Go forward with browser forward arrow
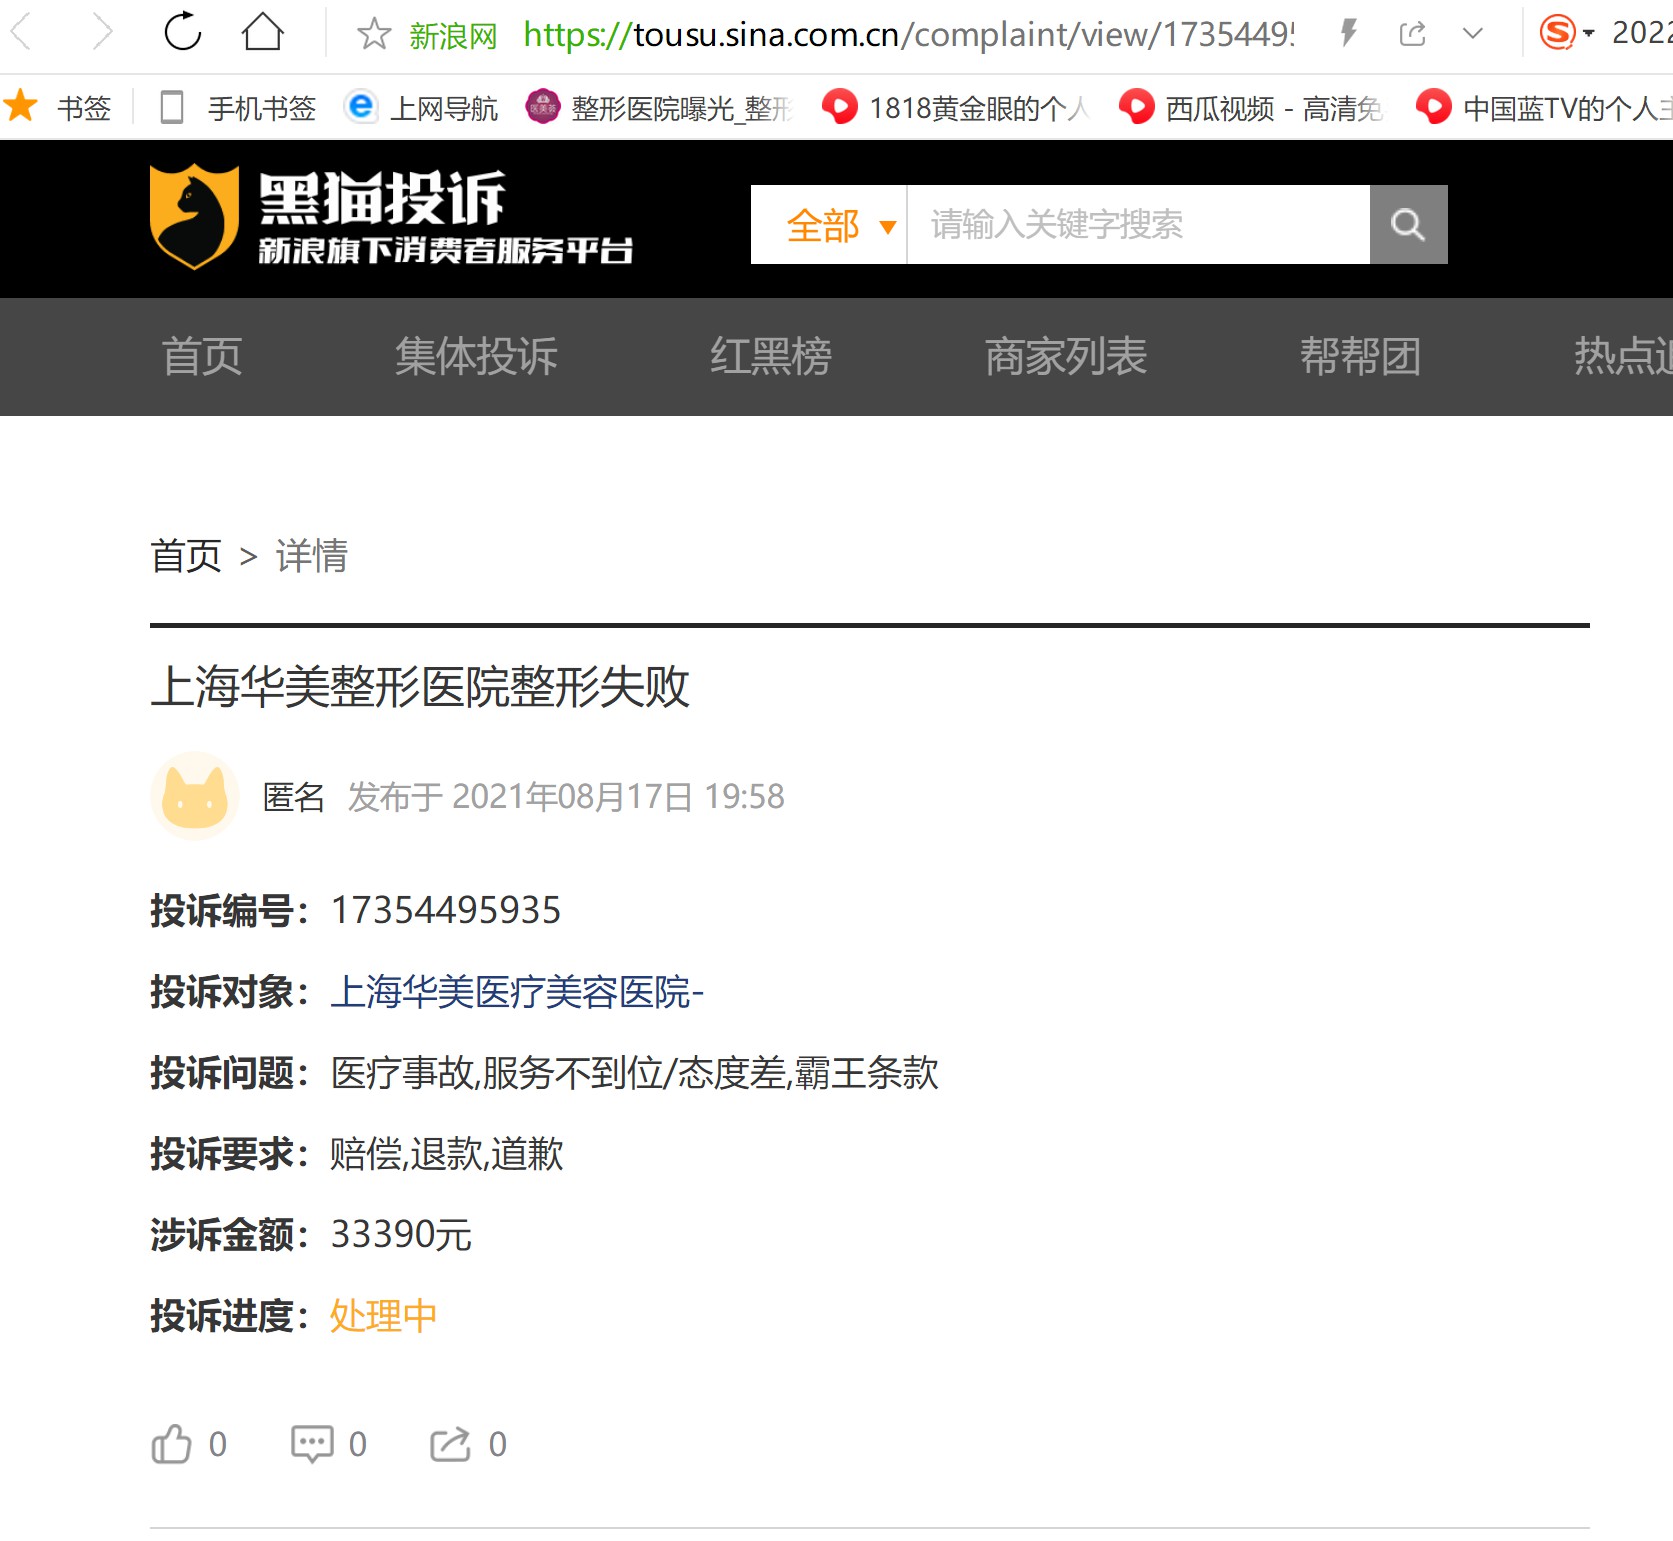This screenshot has width=1673, height=1541. [102, 33]
